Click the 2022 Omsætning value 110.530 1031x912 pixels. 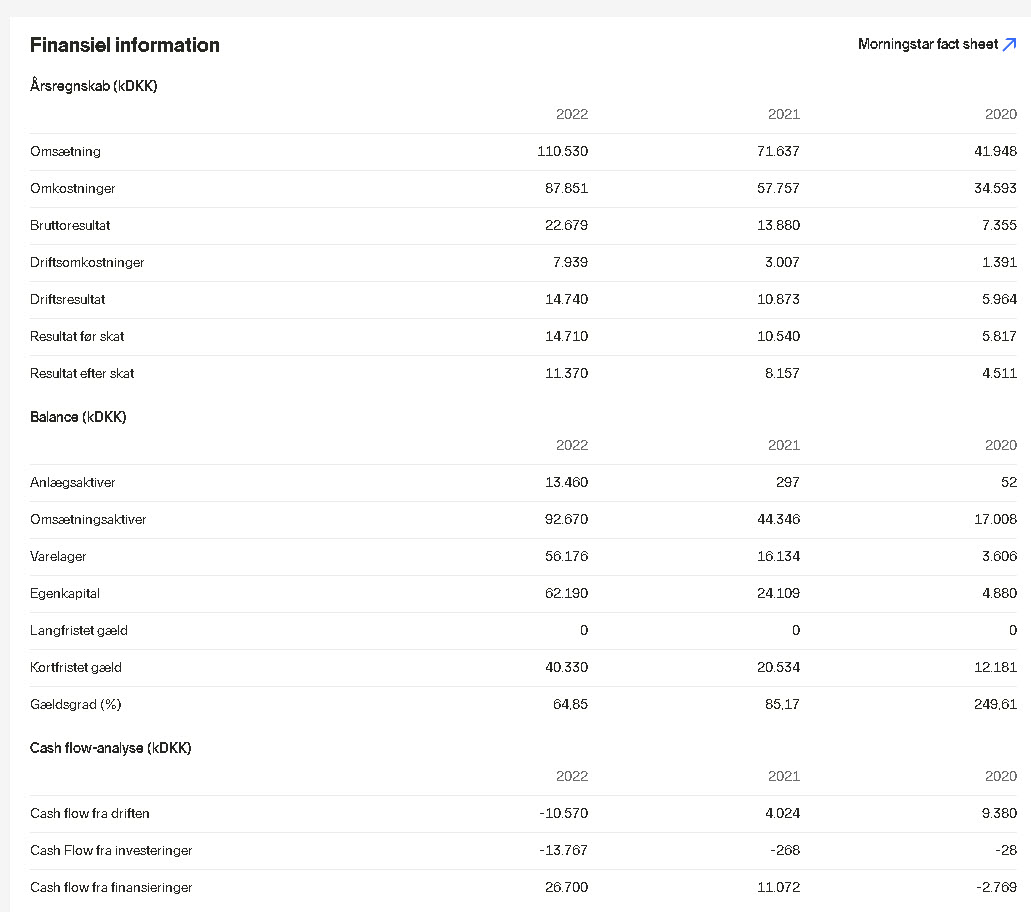coord(562,151)
